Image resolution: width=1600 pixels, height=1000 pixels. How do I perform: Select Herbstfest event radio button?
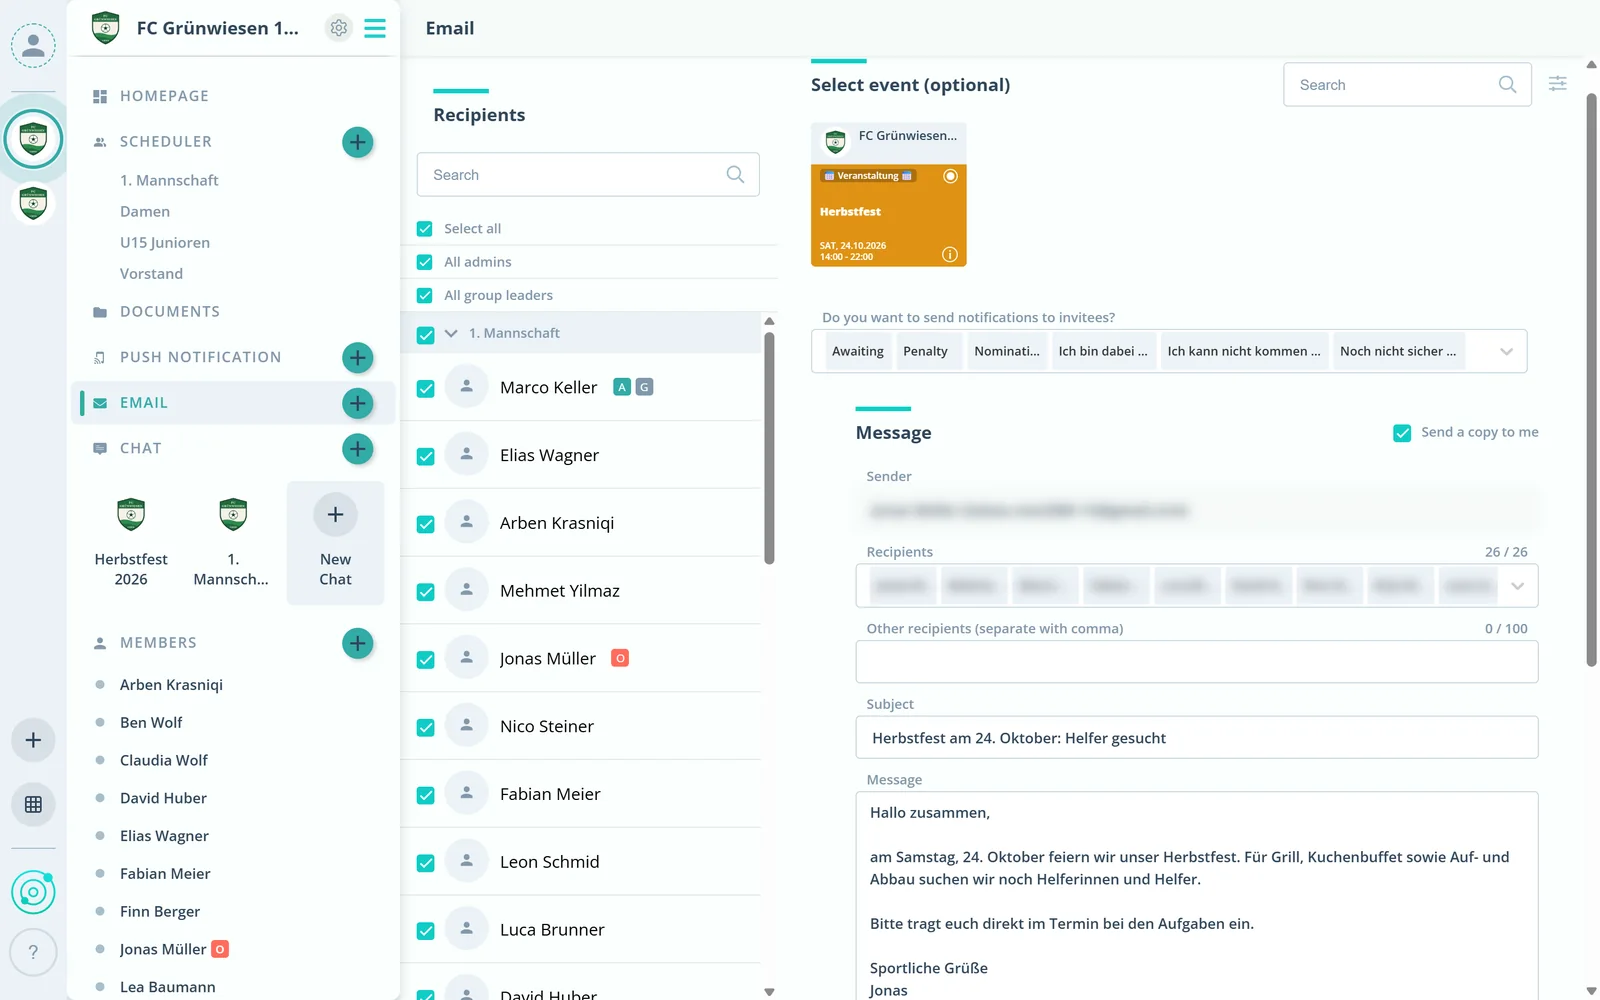tap(950, 176)
